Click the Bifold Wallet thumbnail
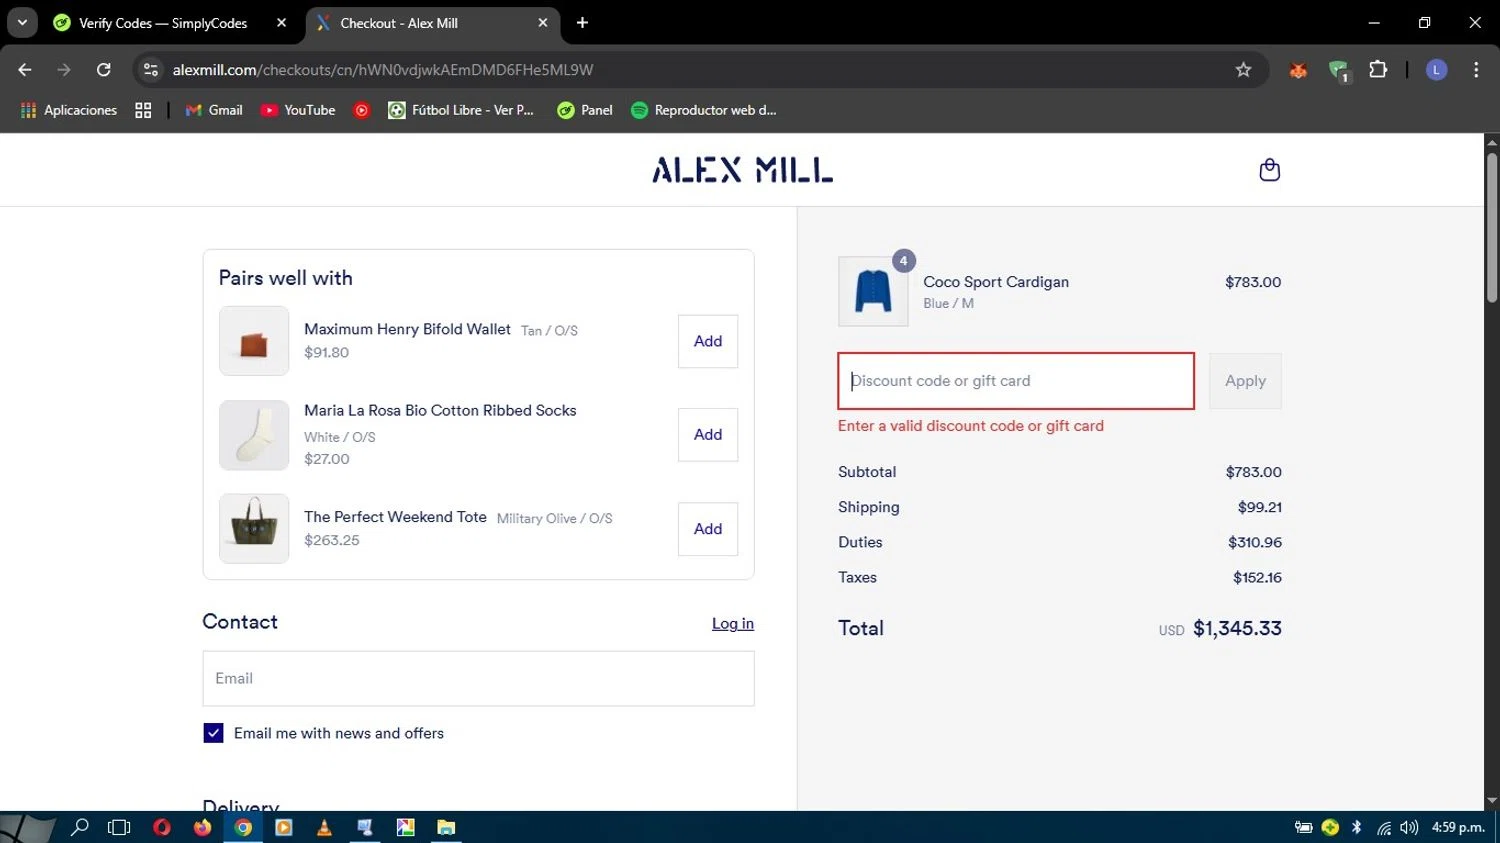Viewport: 1500px width, 843px height. click(254, 341)
